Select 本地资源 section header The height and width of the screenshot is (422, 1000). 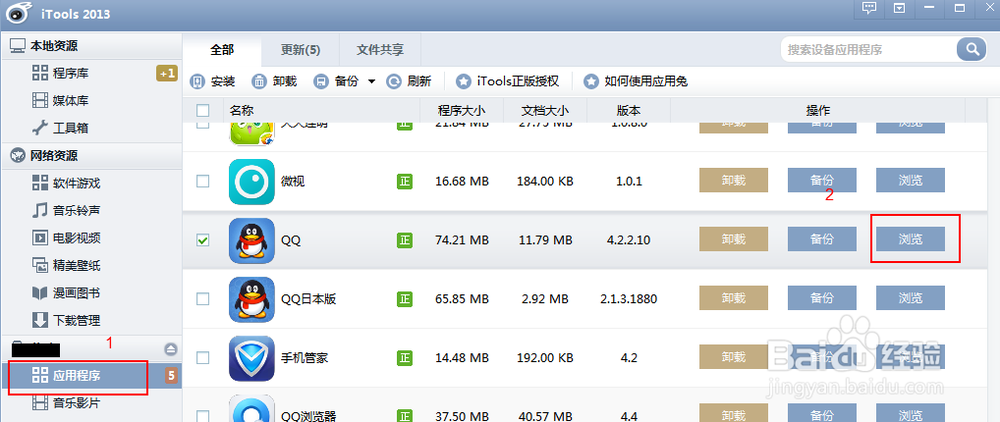(x=91, y=46)
